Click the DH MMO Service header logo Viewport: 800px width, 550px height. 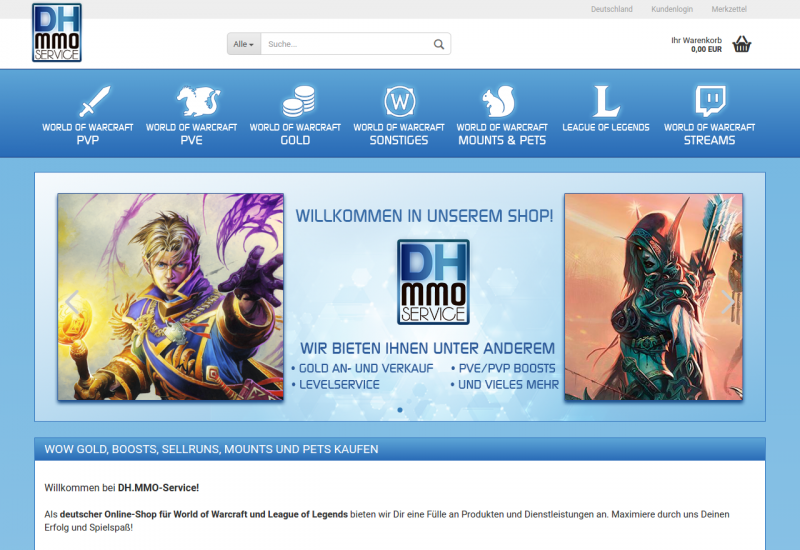(56, 34)
